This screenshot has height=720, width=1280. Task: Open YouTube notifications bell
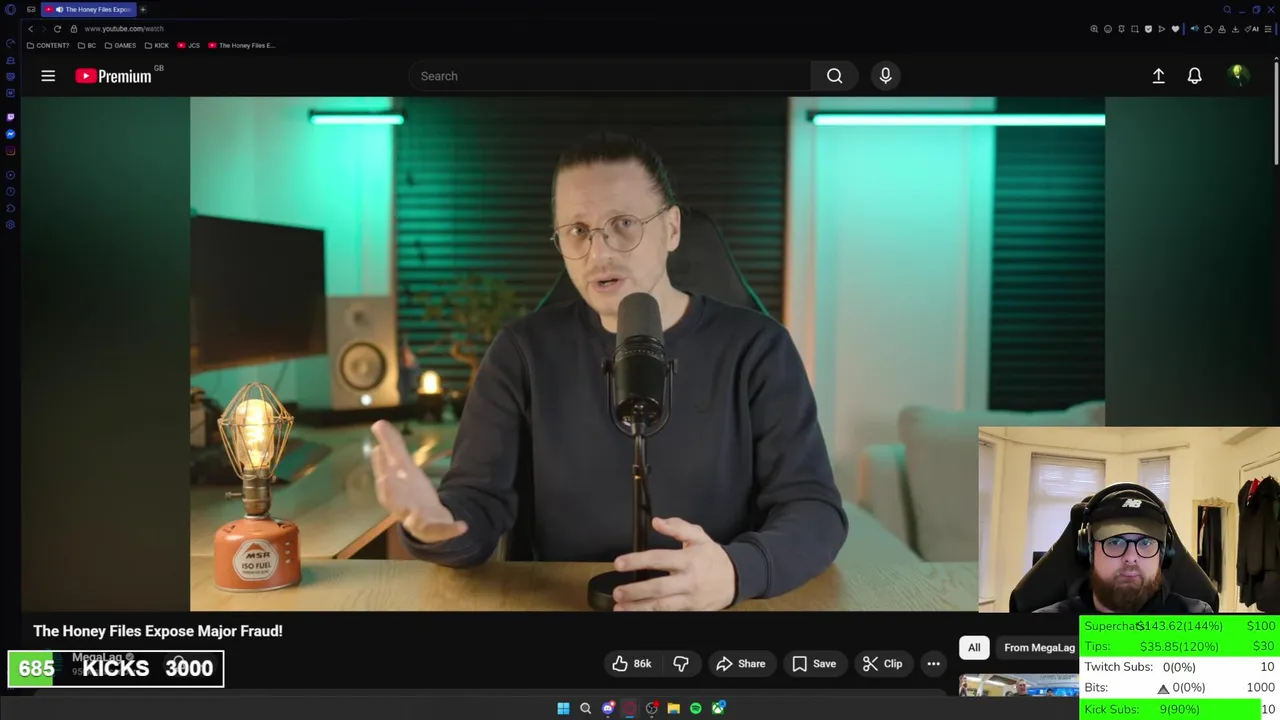1194,76
